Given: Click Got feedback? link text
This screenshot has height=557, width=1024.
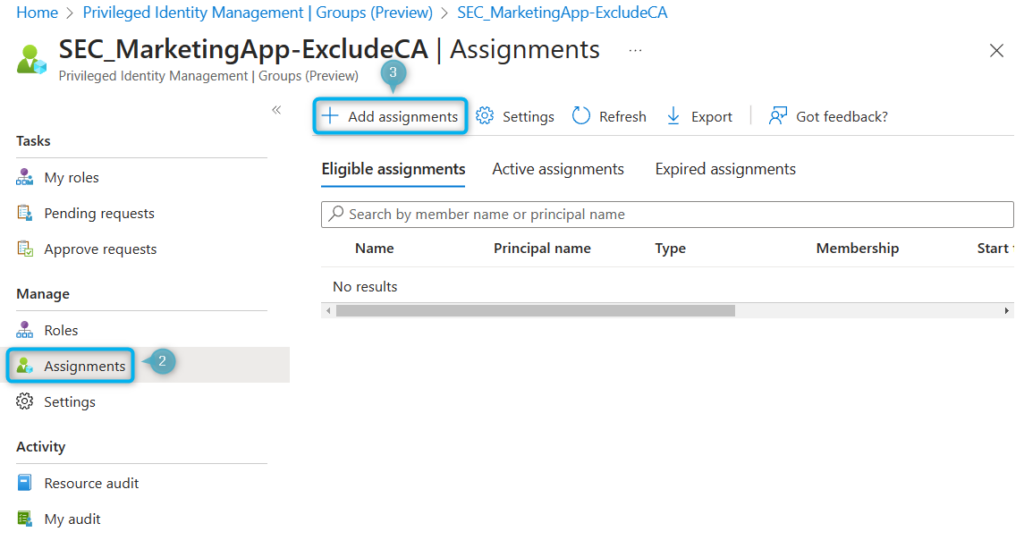Looking at the screenshot, I should 841,117.
